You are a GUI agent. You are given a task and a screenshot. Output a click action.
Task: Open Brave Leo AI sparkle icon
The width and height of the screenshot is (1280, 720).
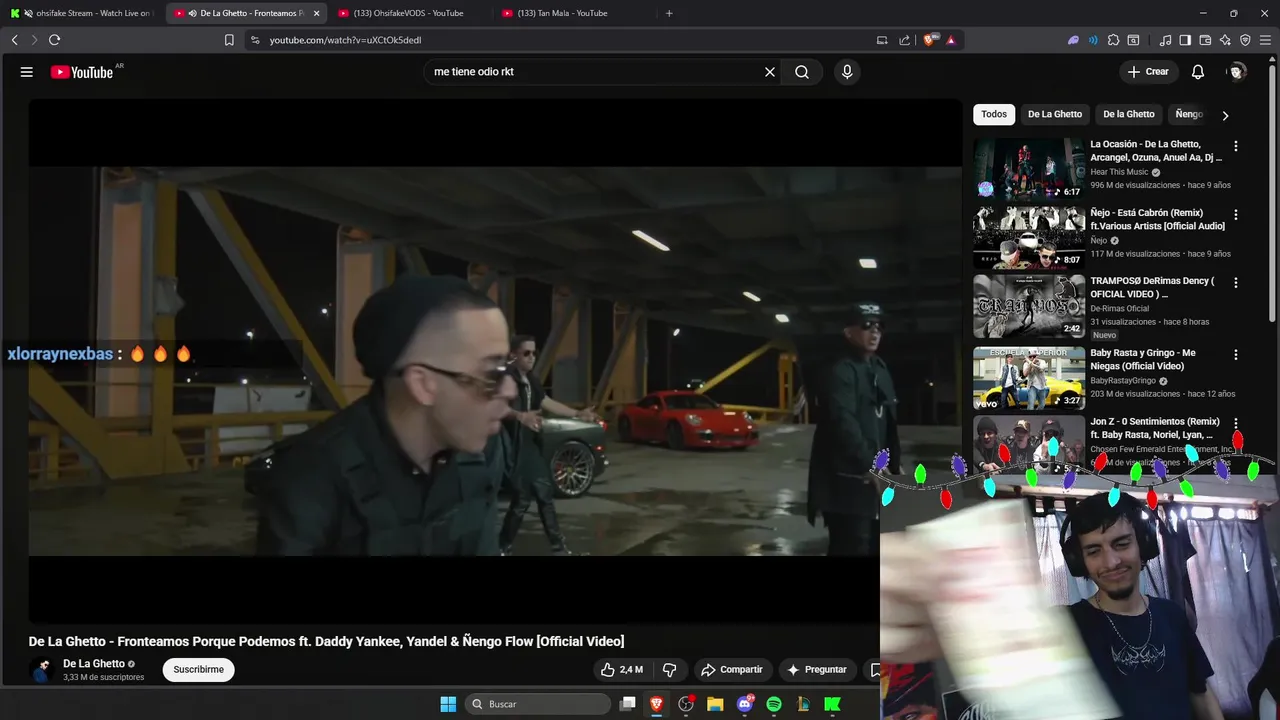pos(1225,40)
